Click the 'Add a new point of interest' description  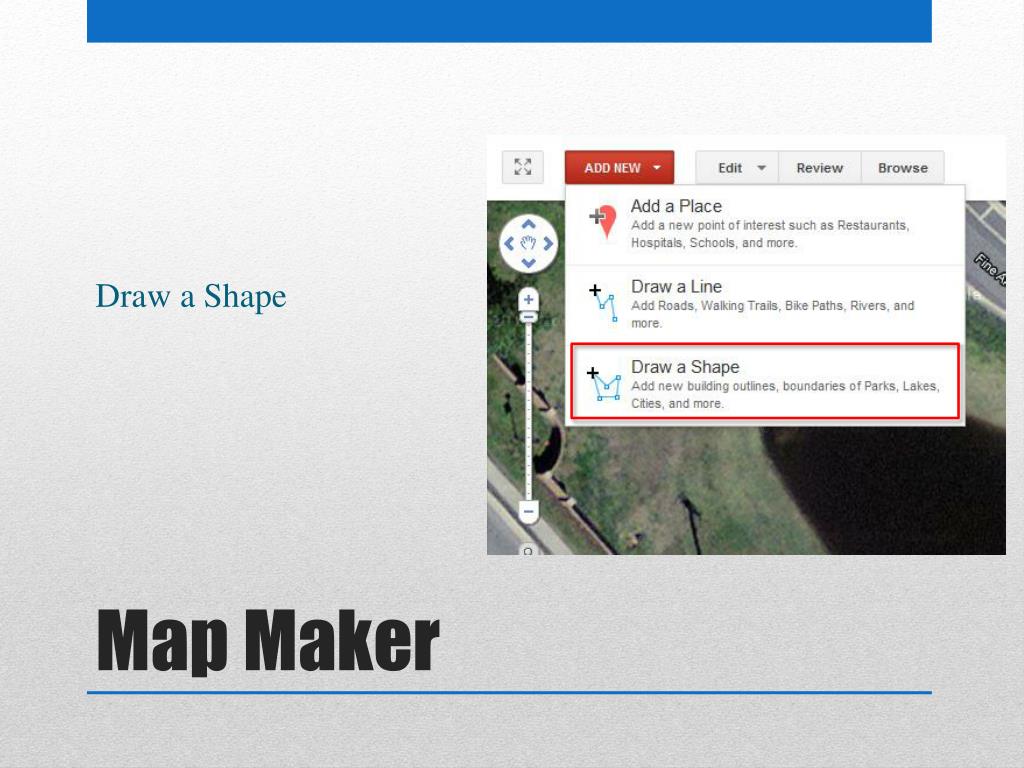coord(770,234)
